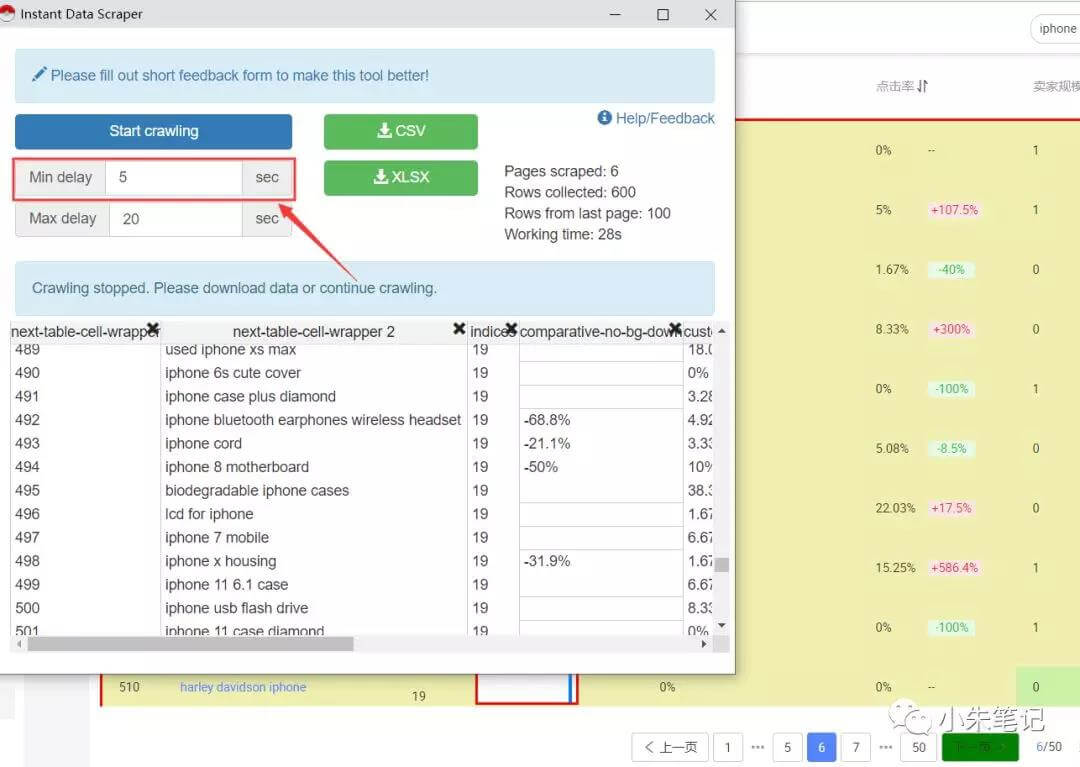The image size is (1080, 767).
Task: Download scraped data as CSV
Action: point(400,131)
